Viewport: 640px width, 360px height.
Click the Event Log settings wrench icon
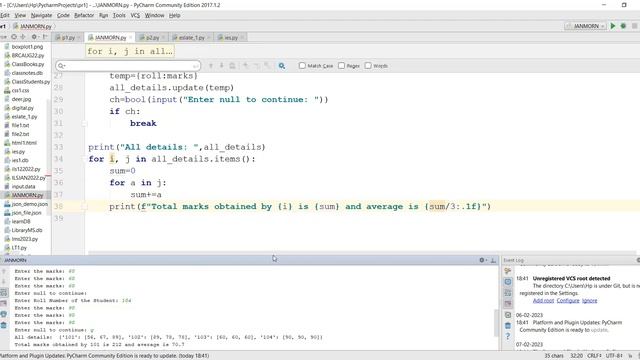point(508,271)
